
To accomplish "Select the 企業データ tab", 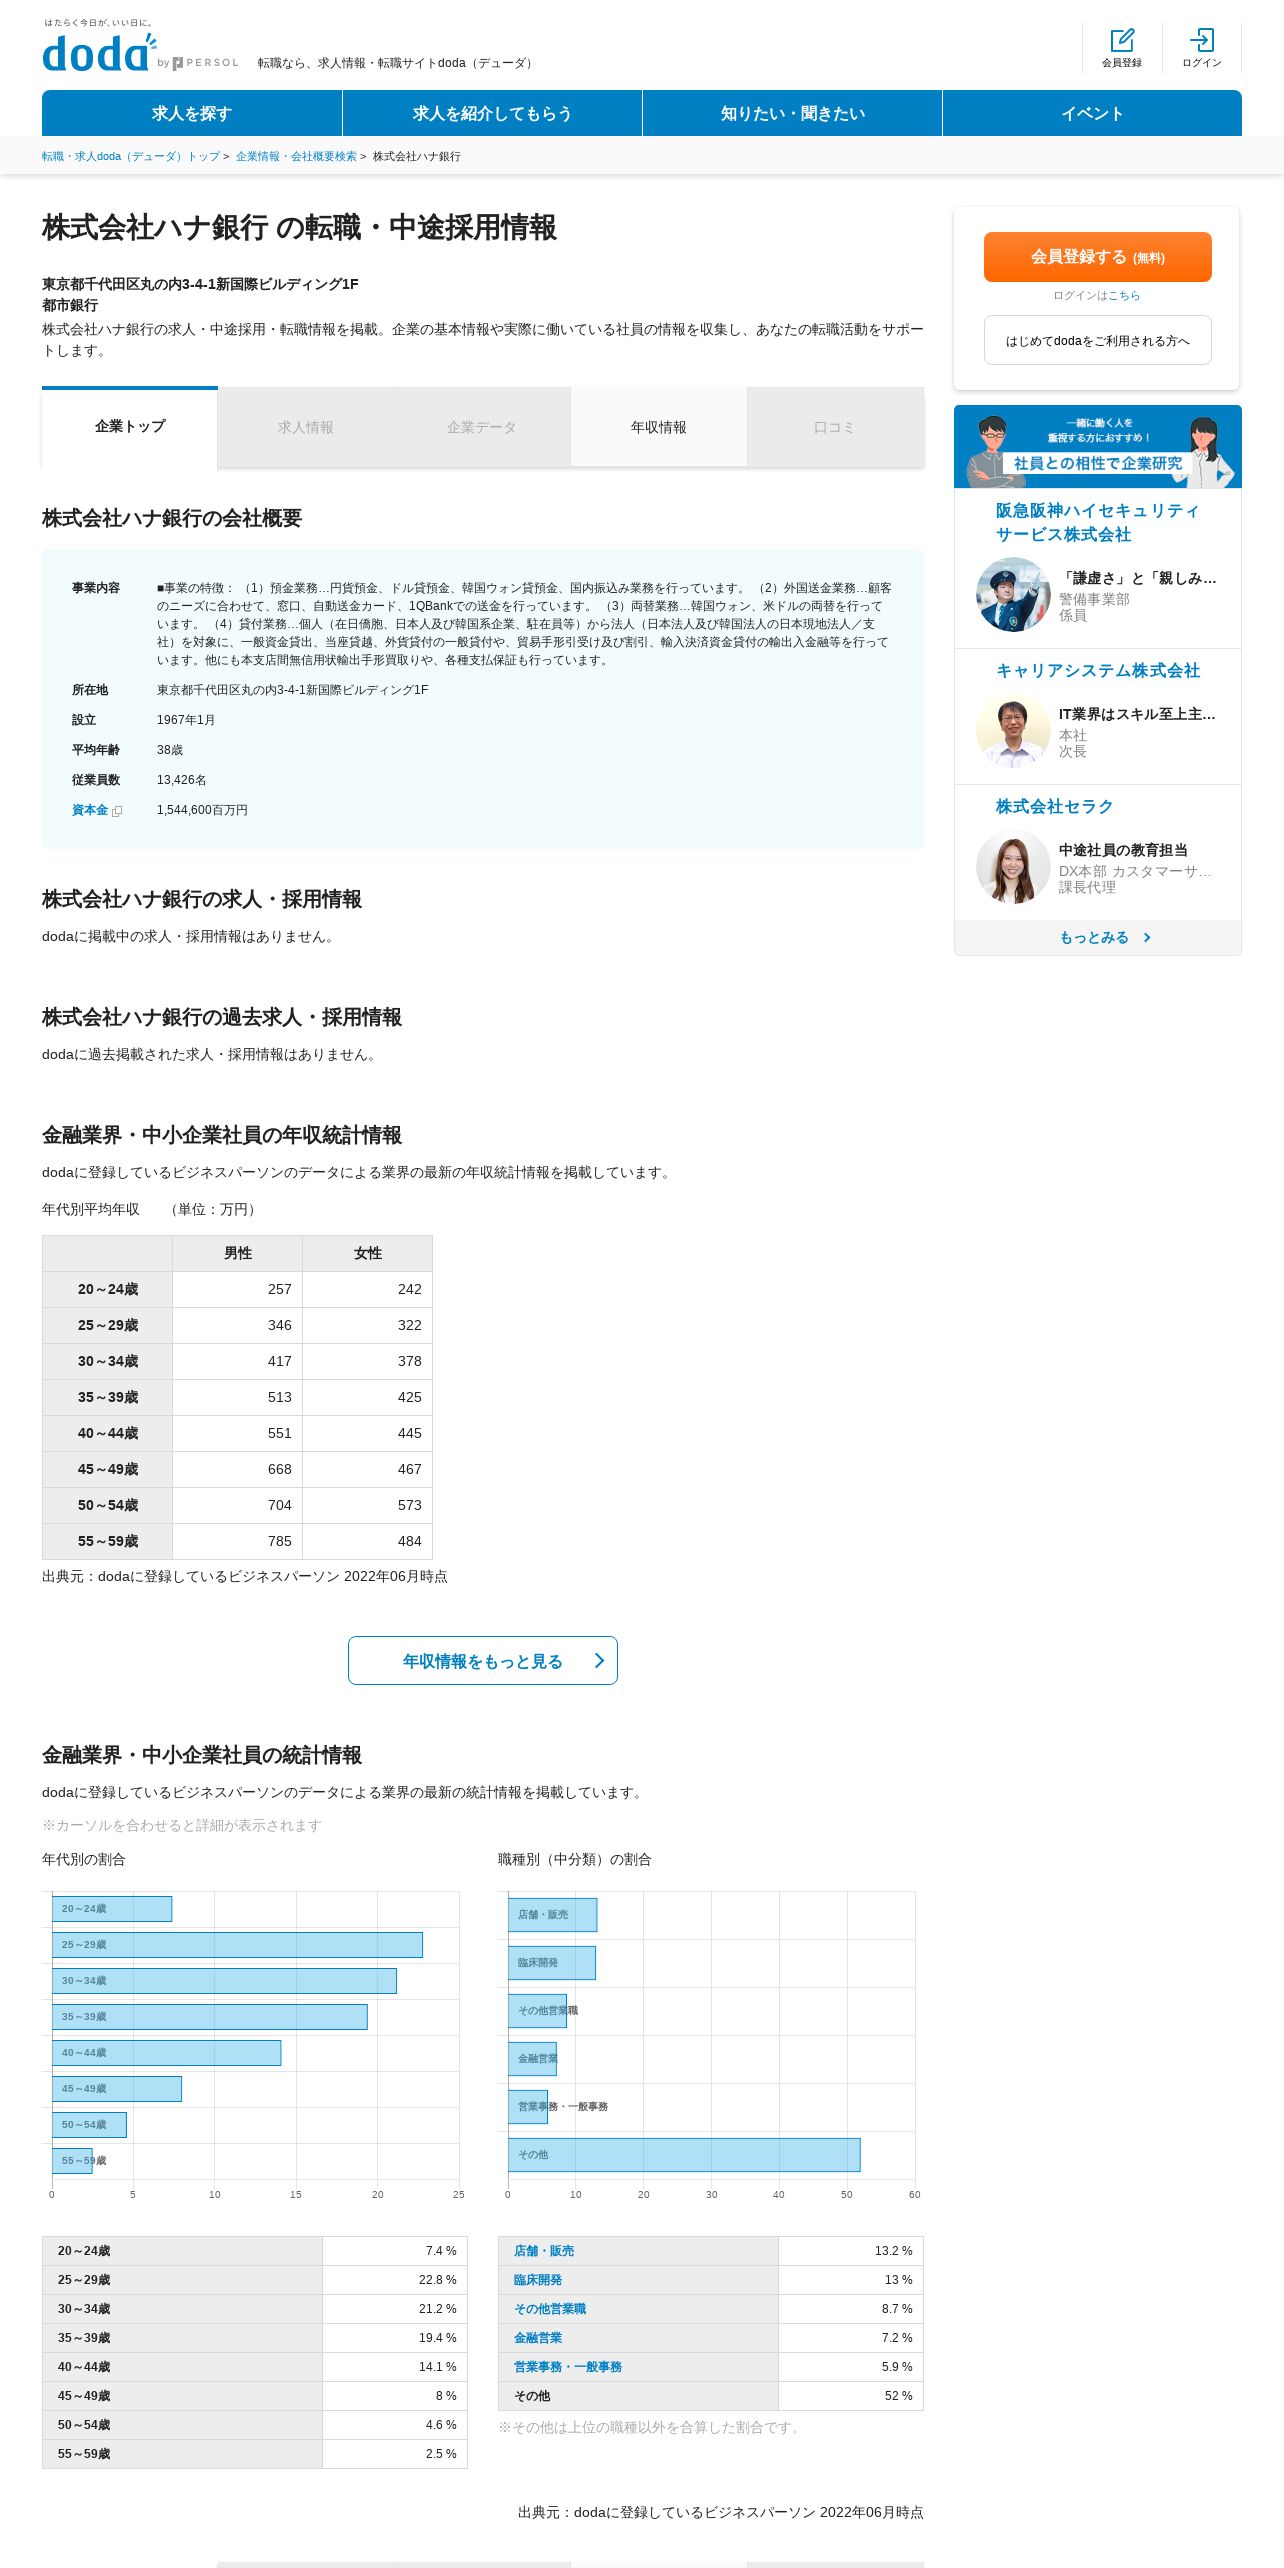I will pos(482,427).
